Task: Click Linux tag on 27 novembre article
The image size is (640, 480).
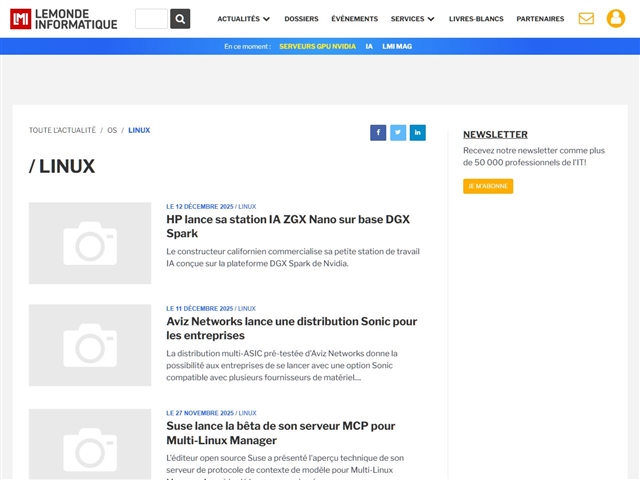Action: 248,413
